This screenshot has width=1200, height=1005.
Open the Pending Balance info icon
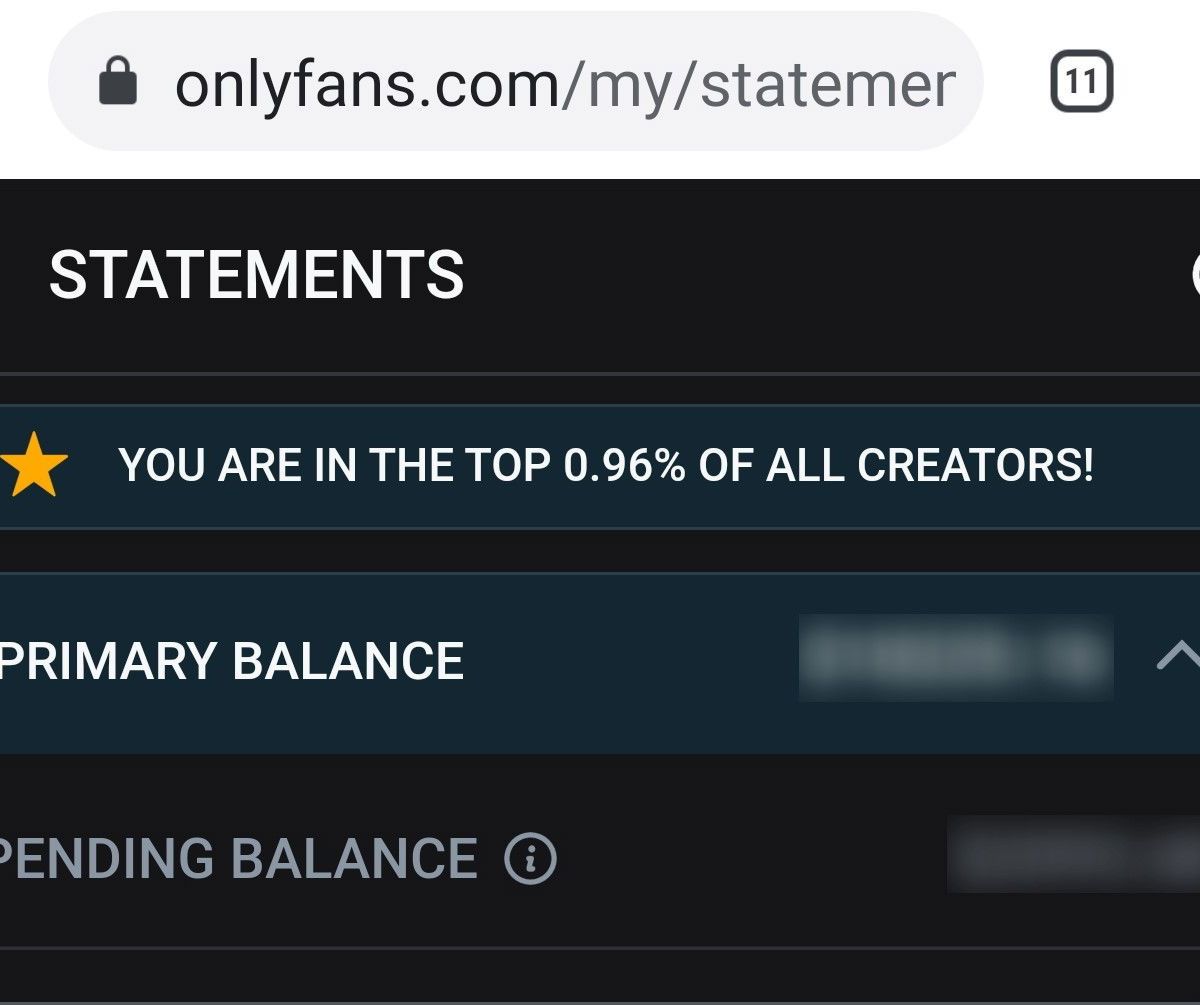pyautogui.click(x=530, y=859)
